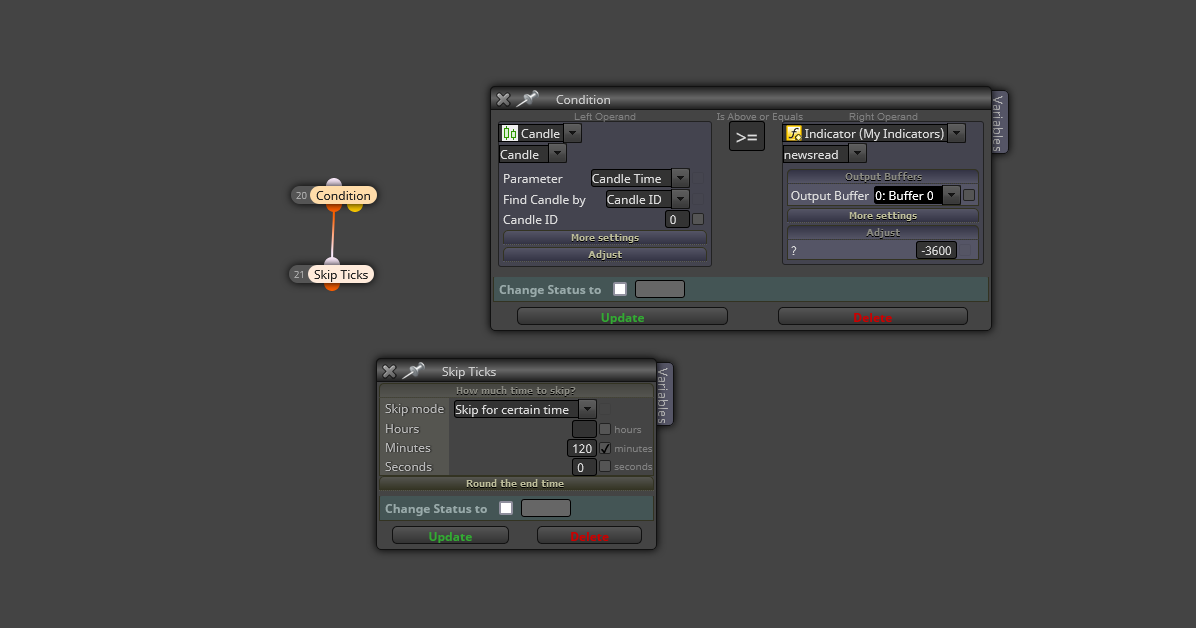Click the >= operator button
Image resolution: width=1196 pixels, height=628 pixels.
click(747, 137)
